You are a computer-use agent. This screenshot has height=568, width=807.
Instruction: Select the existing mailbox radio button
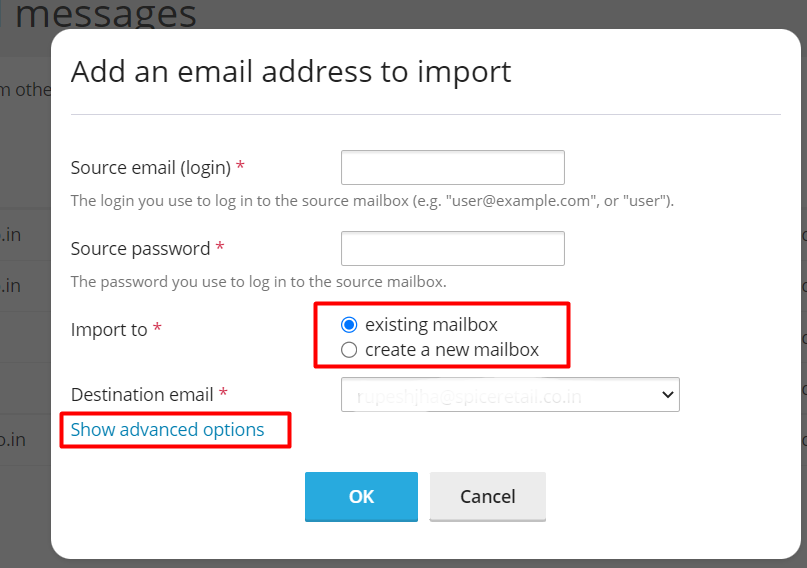point(349,325)
